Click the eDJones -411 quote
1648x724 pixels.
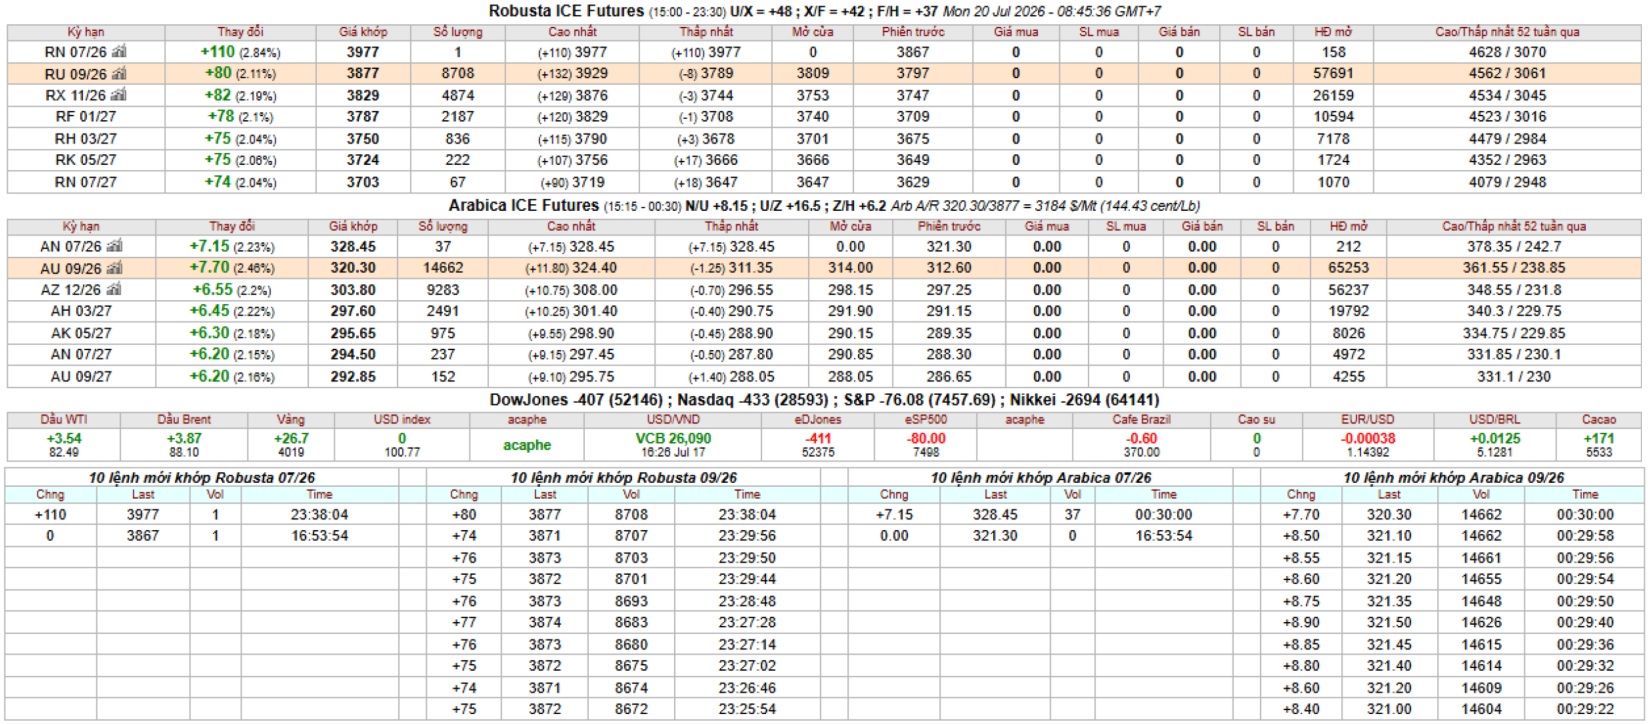(818, 439)
